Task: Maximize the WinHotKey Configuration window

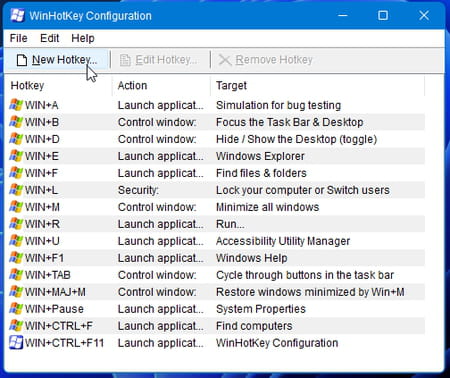Action: [x=383, y=15]
